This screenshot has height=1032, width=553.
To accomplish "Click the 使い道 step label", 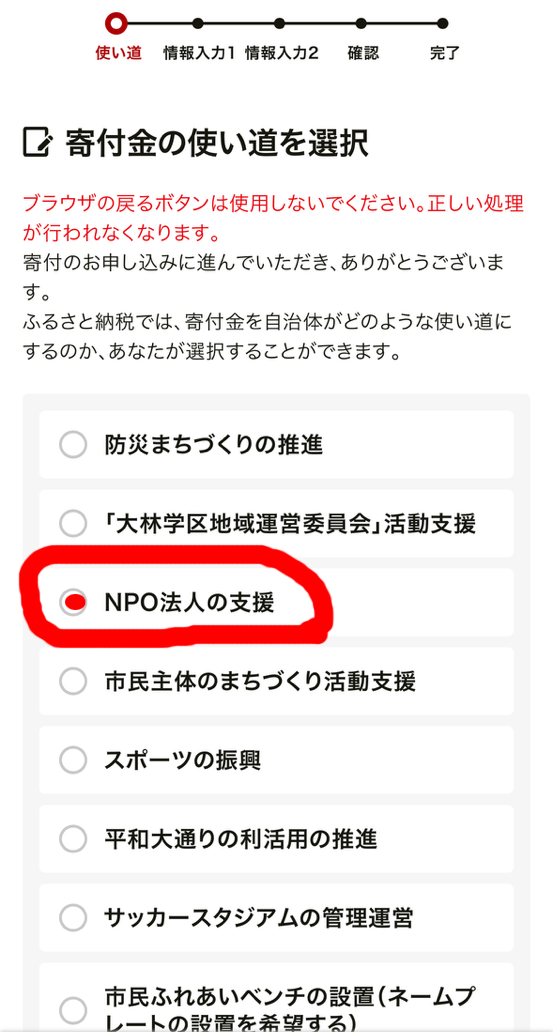I will tap(118, 53).
